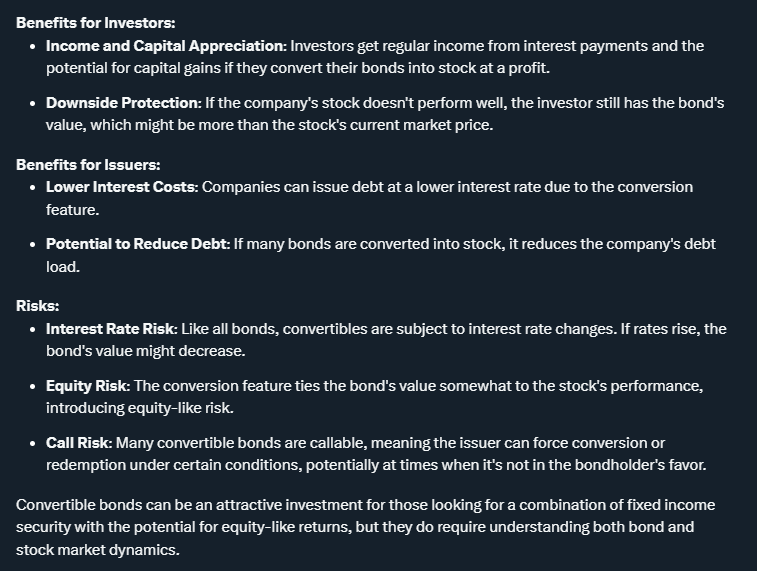Click the 'Risks:' heading

click(38, 306)
